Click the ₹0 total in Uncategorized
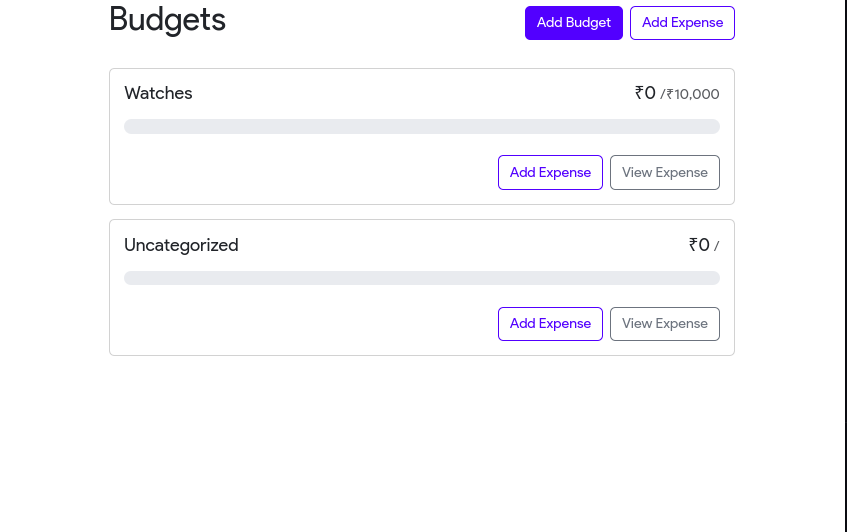The image size is (847, 532). [700, 245]
